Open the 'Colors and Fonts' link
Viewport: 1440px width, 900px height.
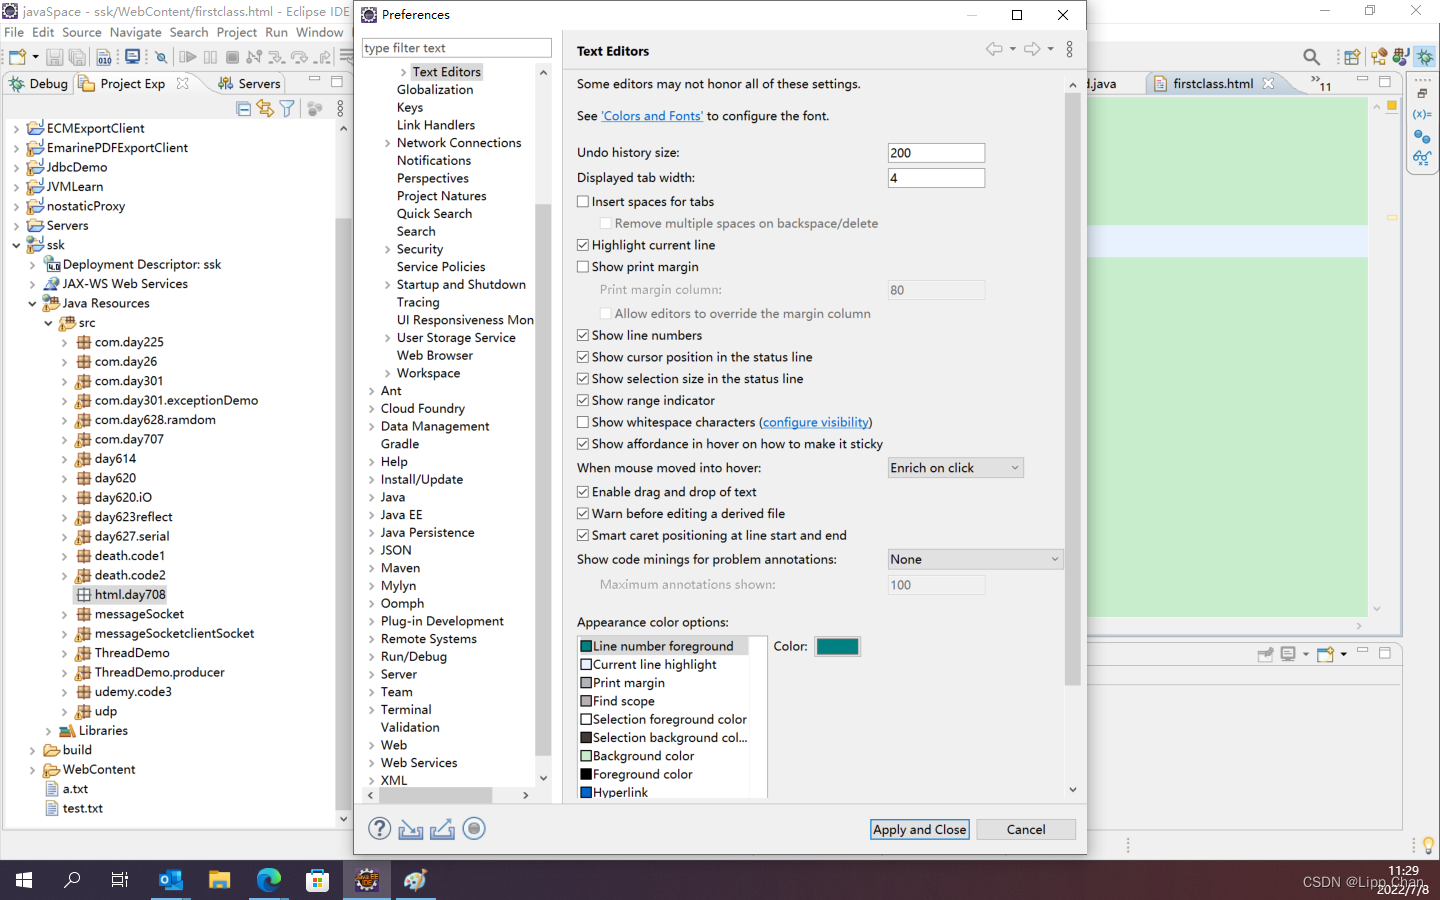coord(652,116)
